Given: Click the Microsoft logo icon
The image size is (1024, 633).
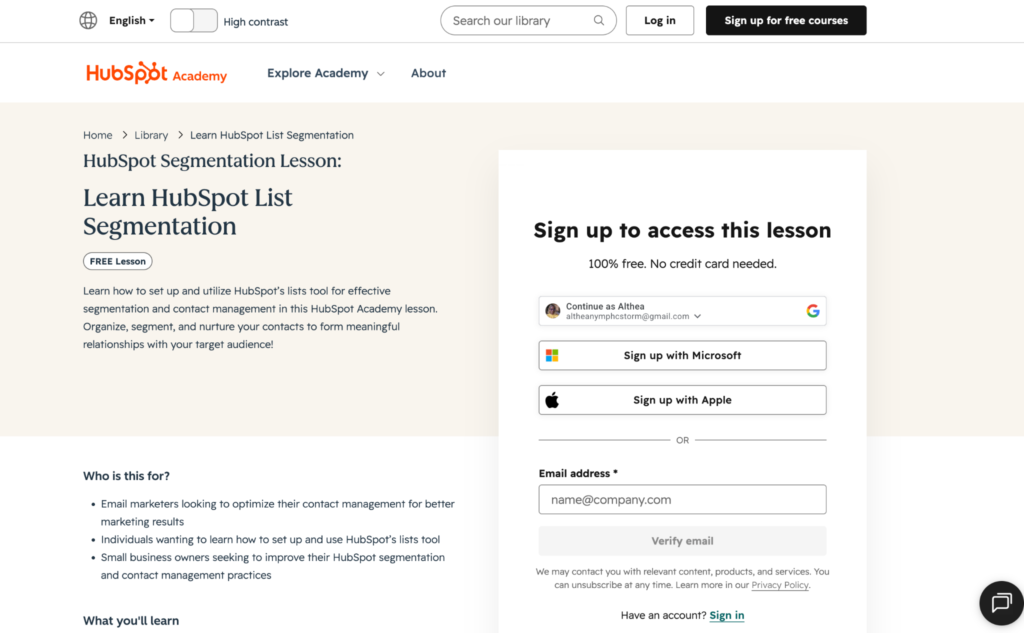Looking at the screenshot, I should click(552, 355).
